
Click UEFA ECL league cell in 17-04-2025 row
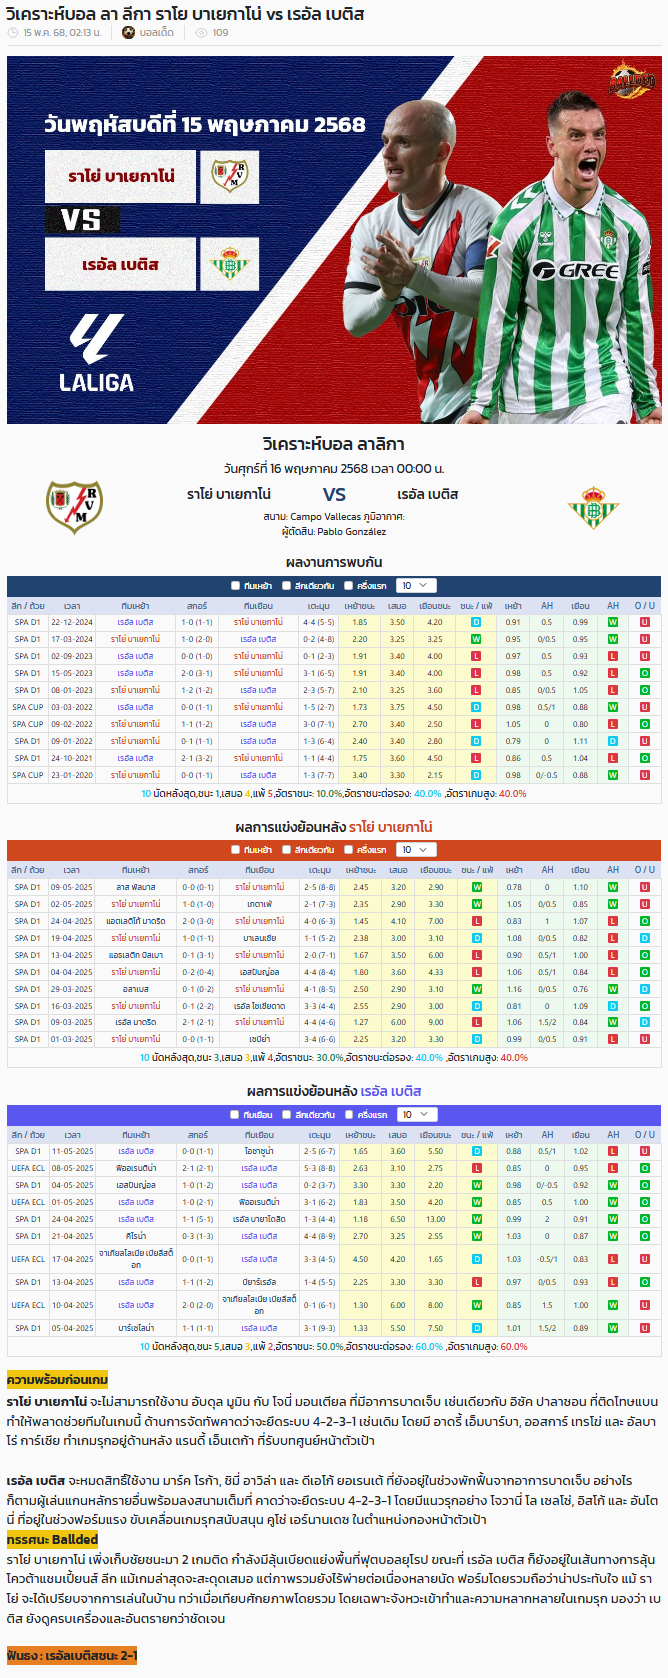tap(28, 1259)
